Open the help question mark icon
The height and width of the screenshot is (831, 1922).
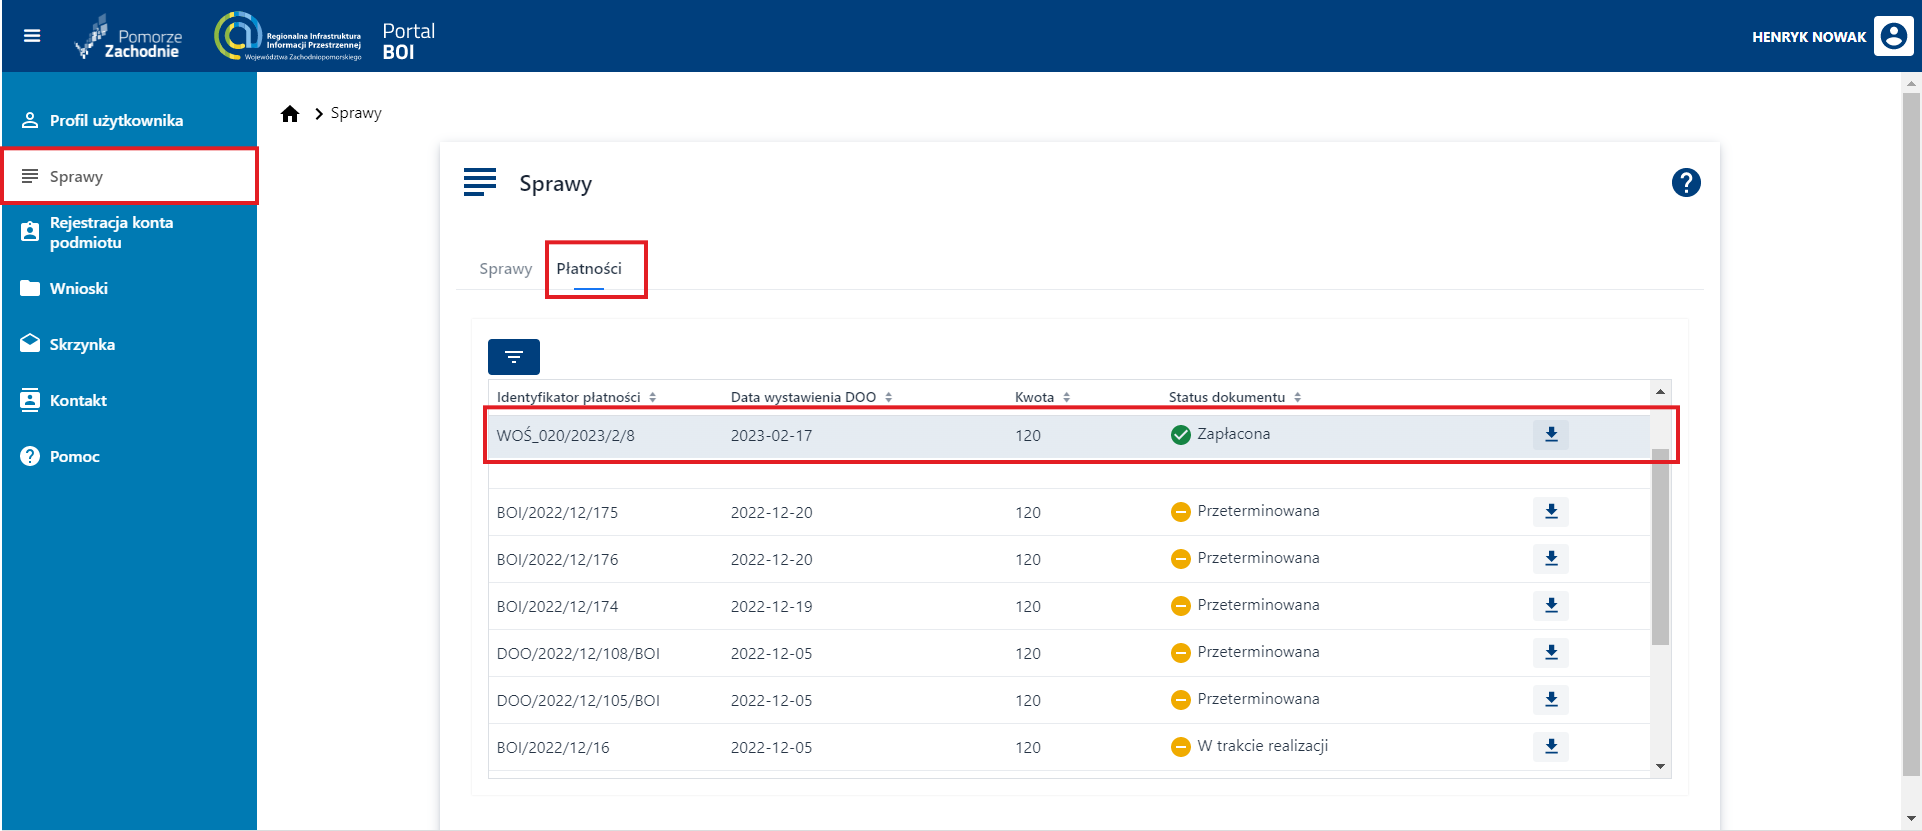1685,183
